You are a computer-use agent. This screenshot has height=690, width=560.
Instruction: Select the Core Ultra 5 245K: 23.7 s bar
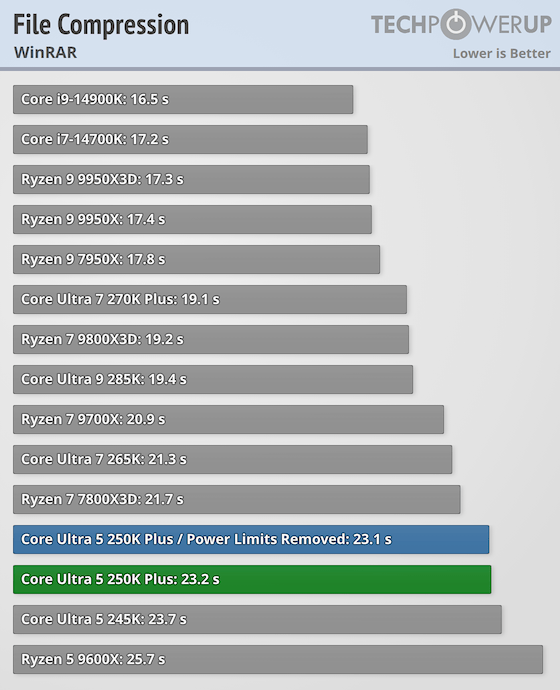[257, 620]
